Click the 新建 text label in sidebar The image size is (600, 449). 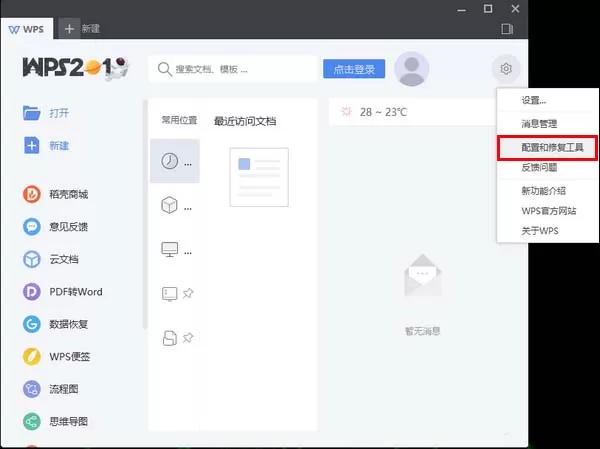click(x=59, y=146)
